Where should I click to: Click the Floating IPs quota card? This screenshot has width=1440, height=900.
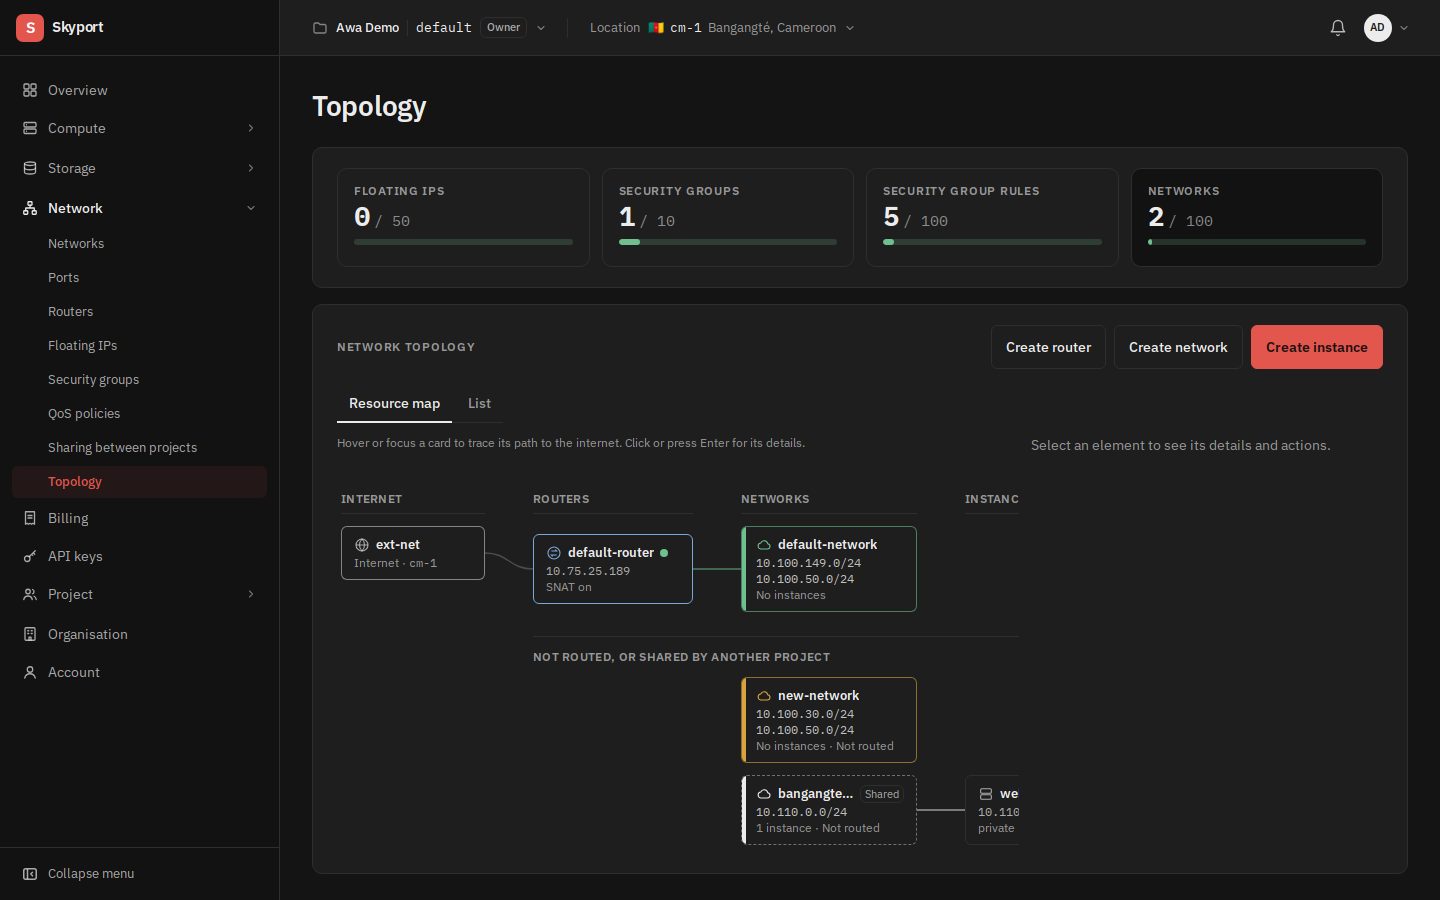point(463,217)
